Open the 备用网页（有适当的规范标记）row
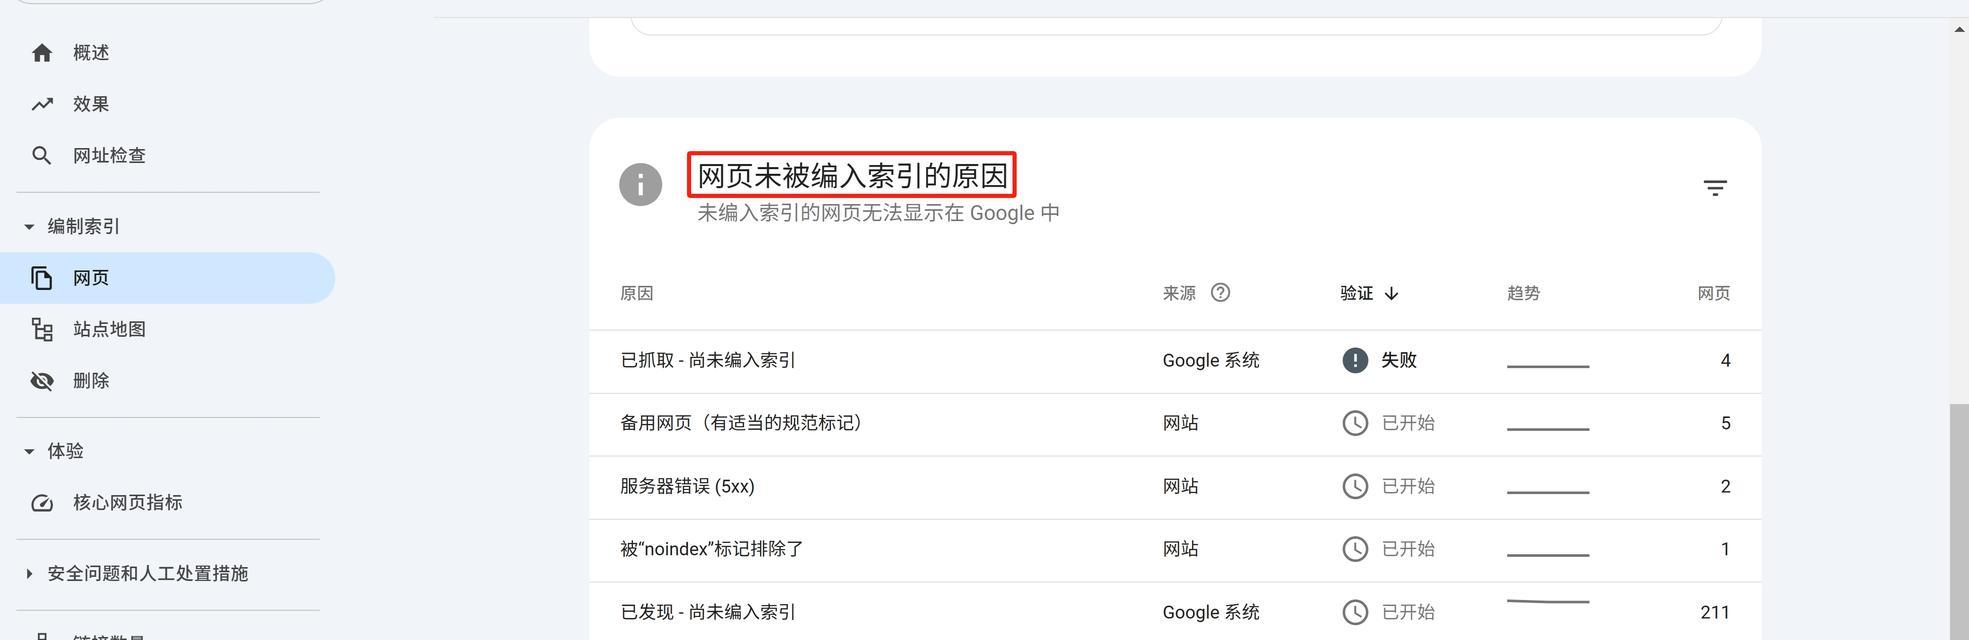 coord(1175,424)
